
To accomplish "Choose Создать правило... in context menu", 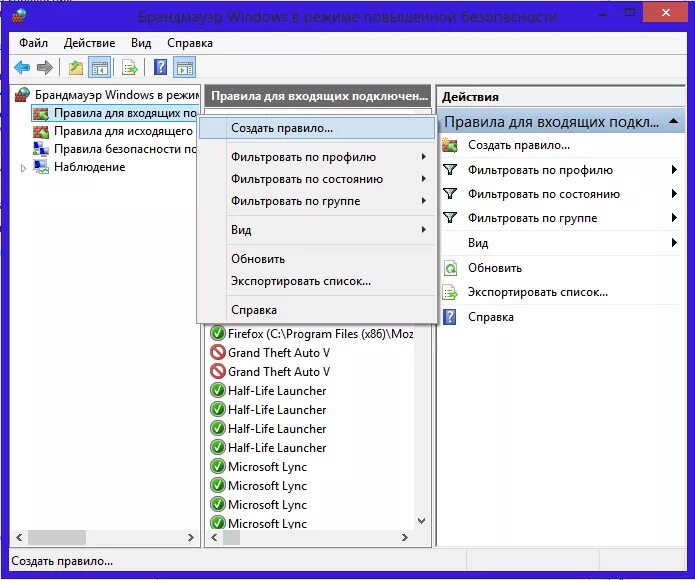I will [x=316, y=128].
